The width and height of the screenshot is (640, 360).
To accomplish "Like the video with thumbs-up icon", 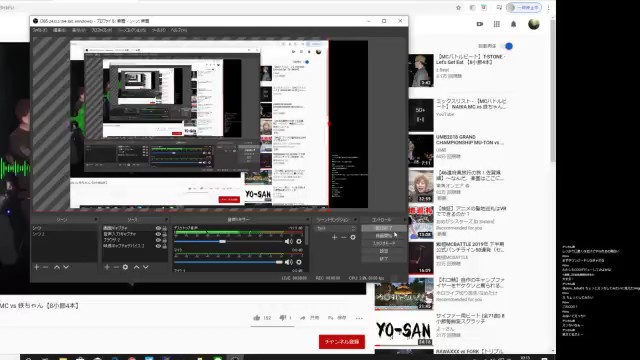I will [257, 318].
